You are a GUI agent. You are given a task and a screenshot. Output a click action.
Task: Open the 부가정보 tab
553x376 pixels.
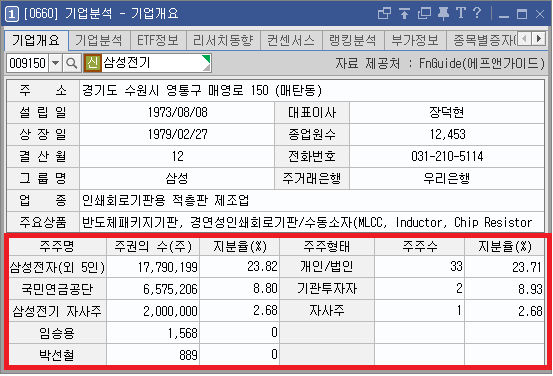coord(415,40)
